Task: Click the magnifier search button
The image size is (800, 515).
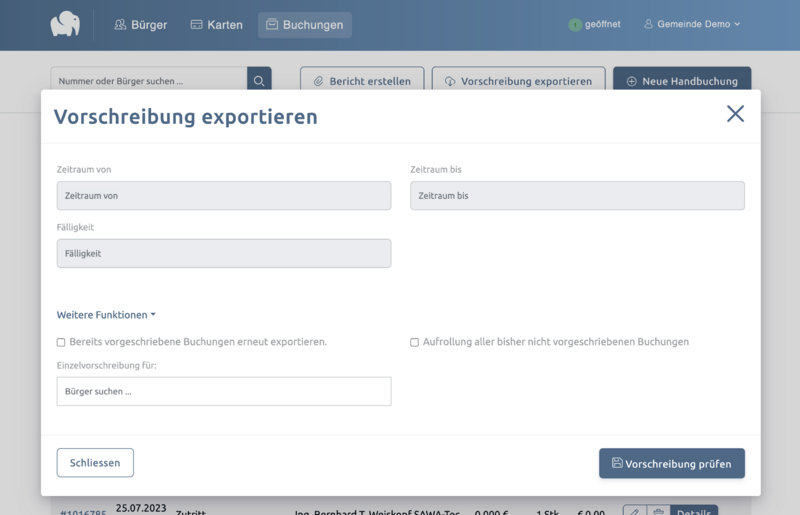Action: coord(259,81)
